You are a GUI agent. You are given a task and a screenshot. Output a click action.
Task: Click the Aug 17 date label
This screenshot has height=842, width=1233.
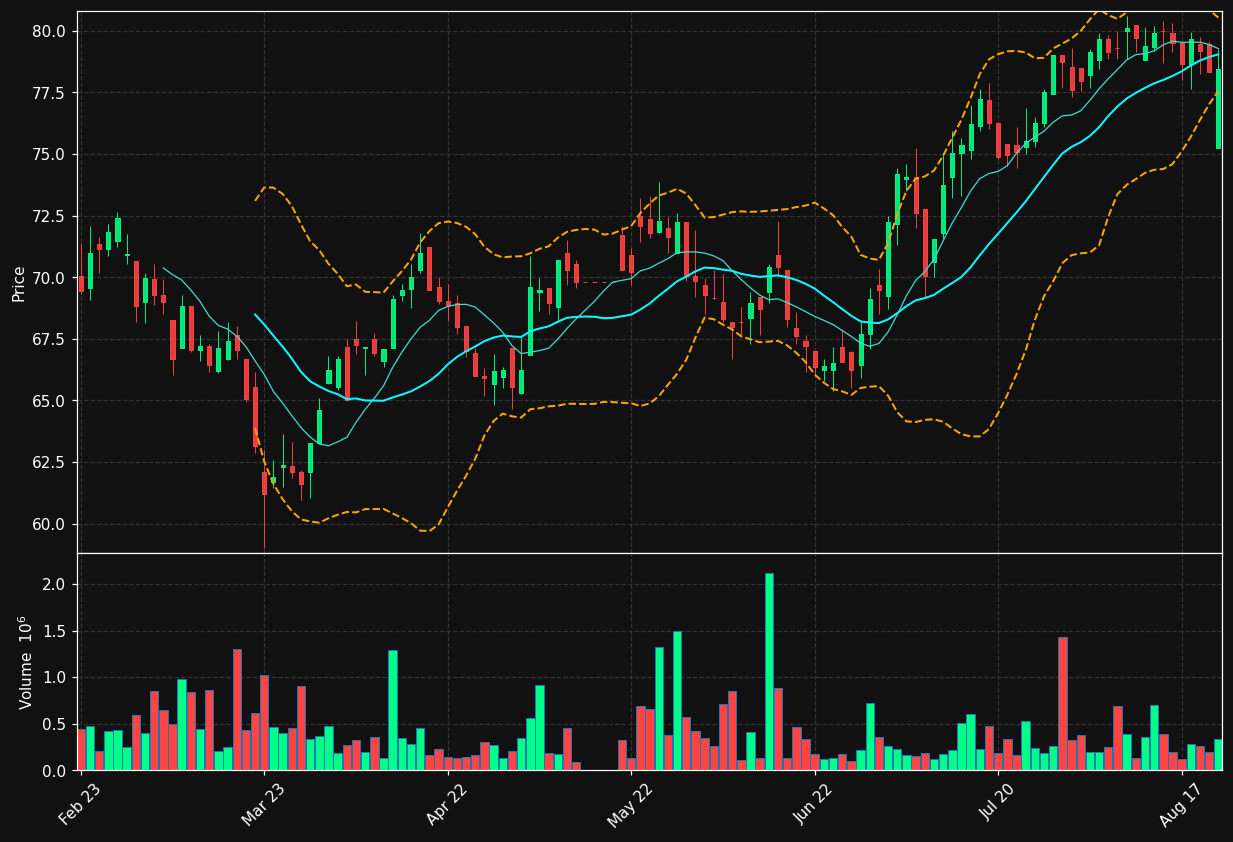tap(1180, 805)
